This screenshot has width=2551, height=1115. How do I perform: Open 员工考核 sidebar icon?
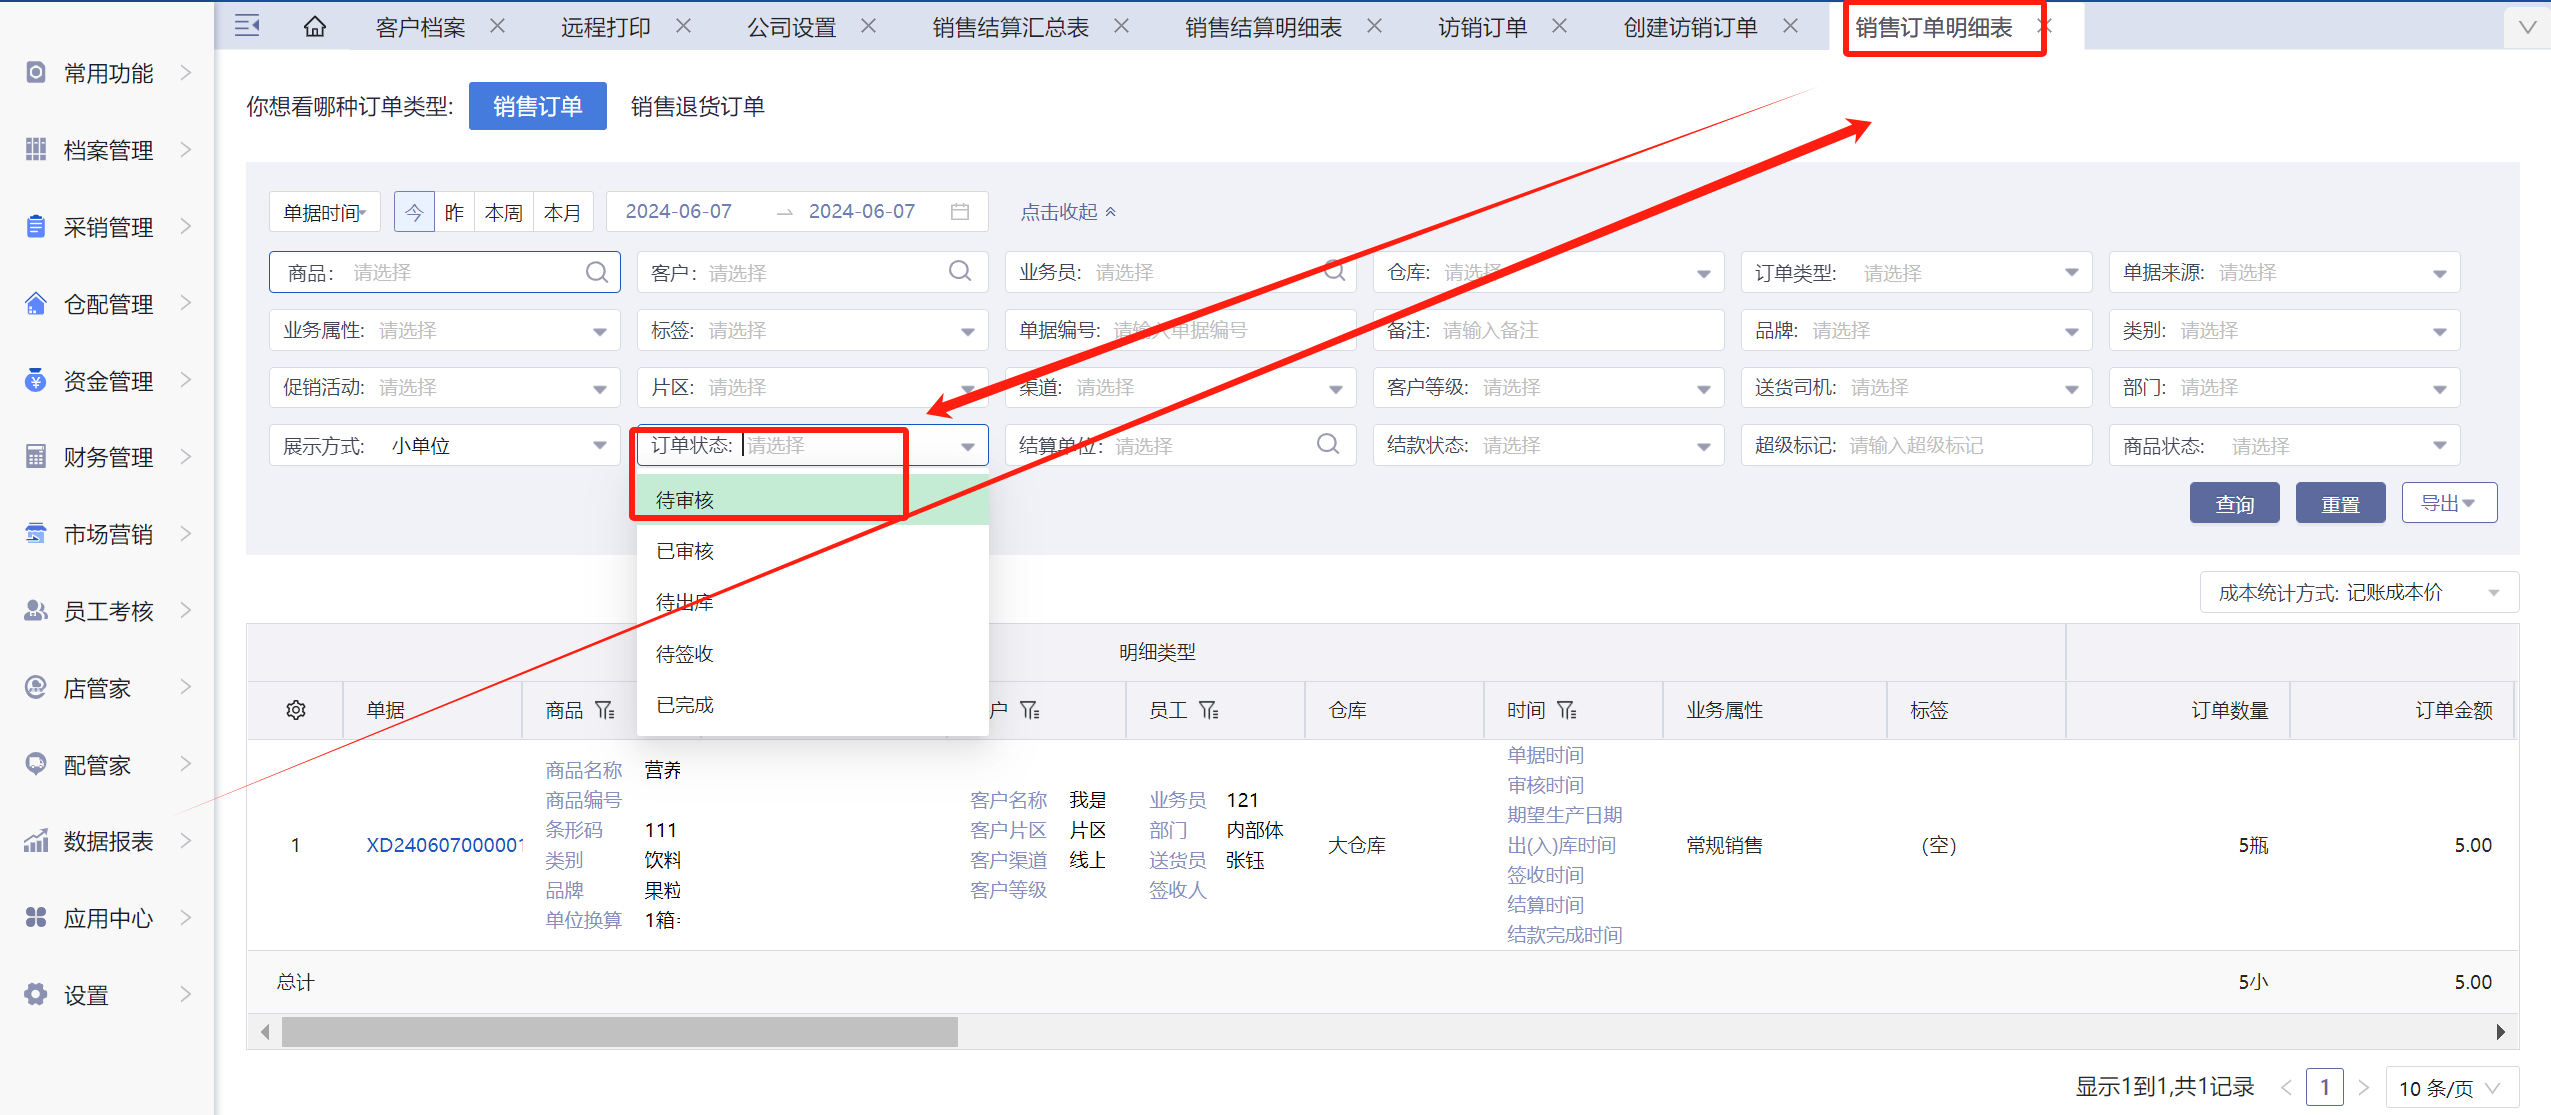36,610
